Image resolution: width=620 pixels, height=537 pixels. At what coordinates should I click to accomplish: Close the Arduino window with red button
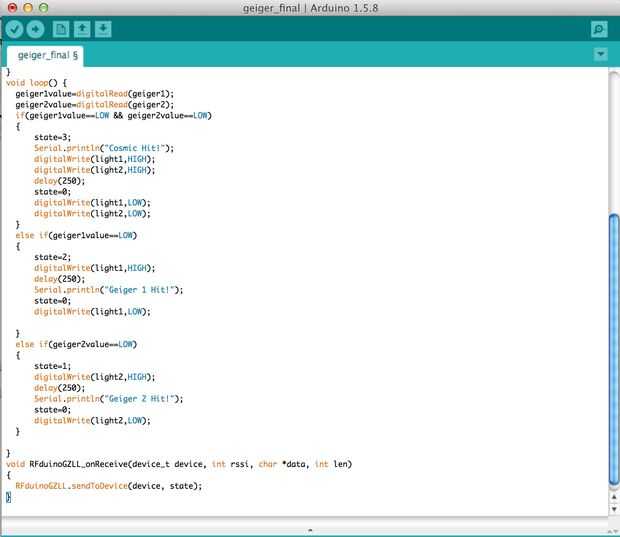[x=12, y=8]
